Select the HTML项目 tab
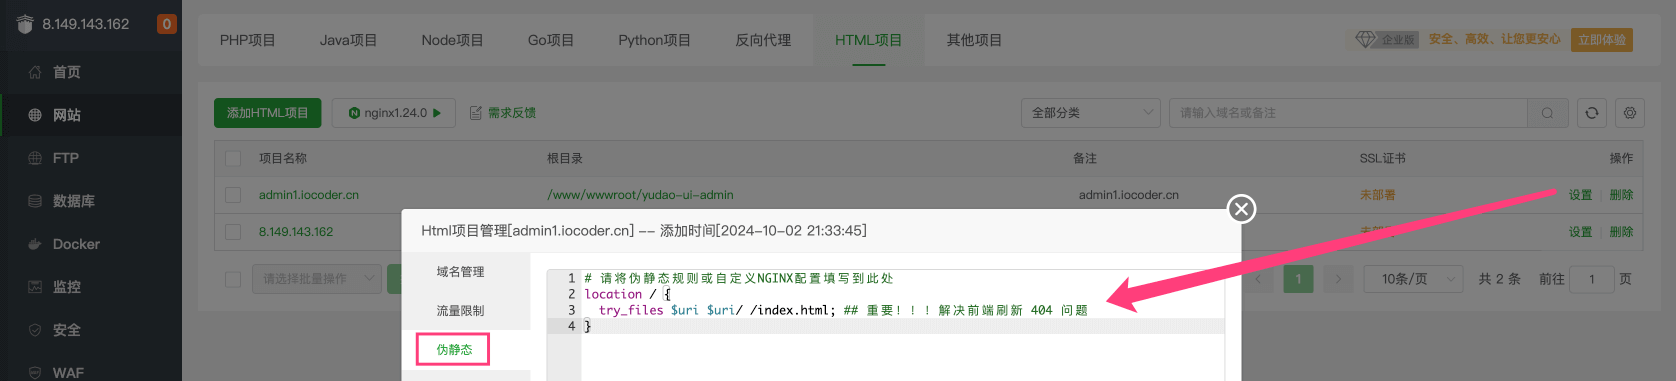The width and height of the screenshot is (1676, 381). click(868, 40)
